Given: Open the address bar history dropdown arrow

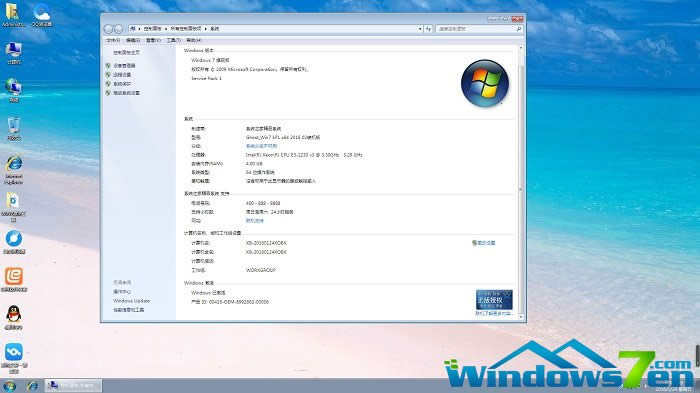Looking at the screenshot, I should pos(420,29).
